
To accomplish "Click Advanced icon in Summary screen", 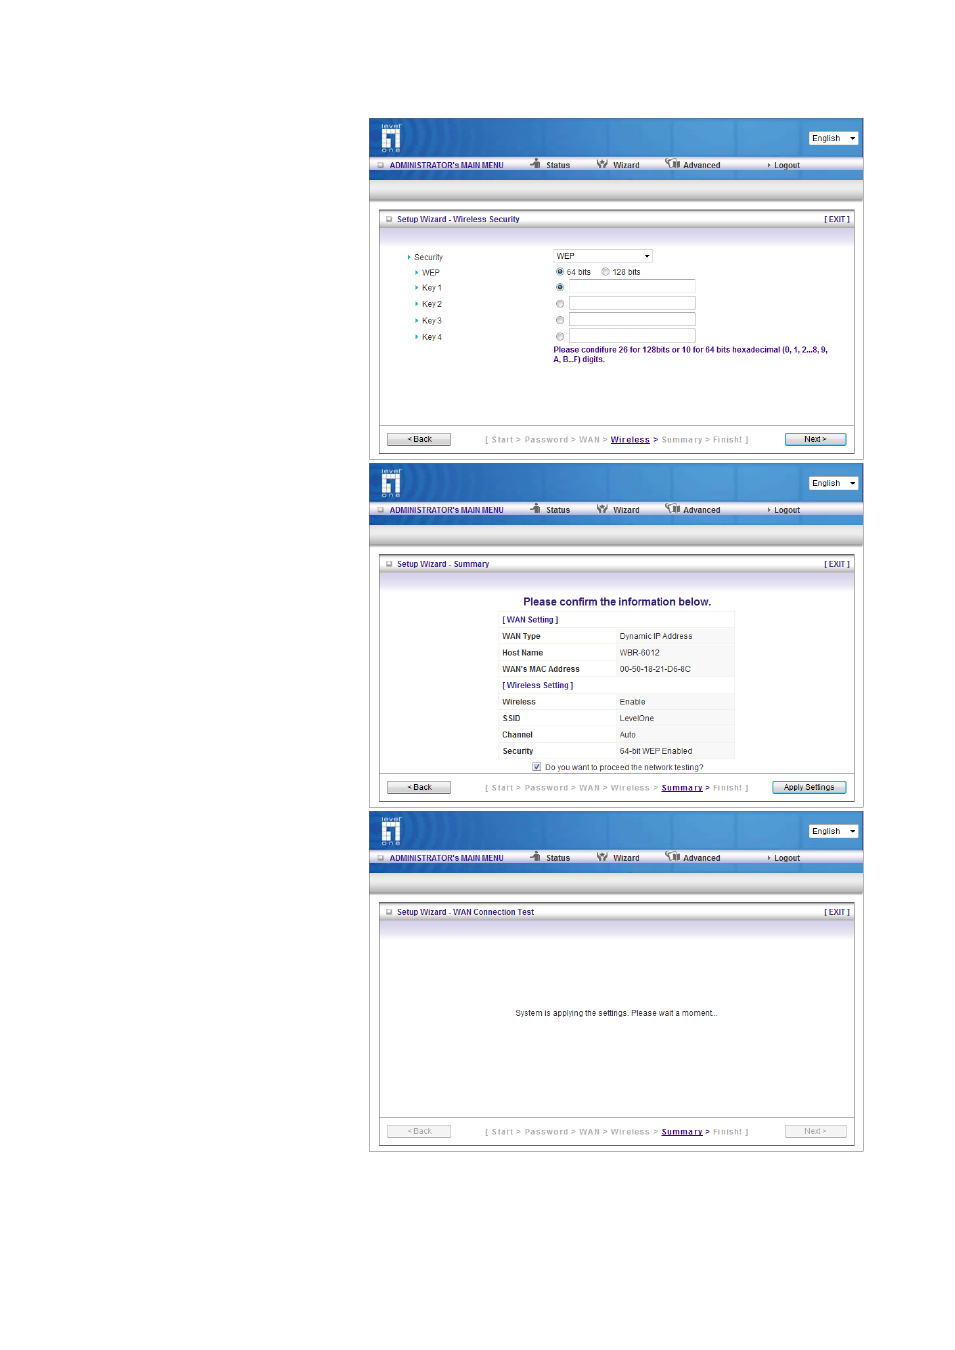I will click(673, 508).
